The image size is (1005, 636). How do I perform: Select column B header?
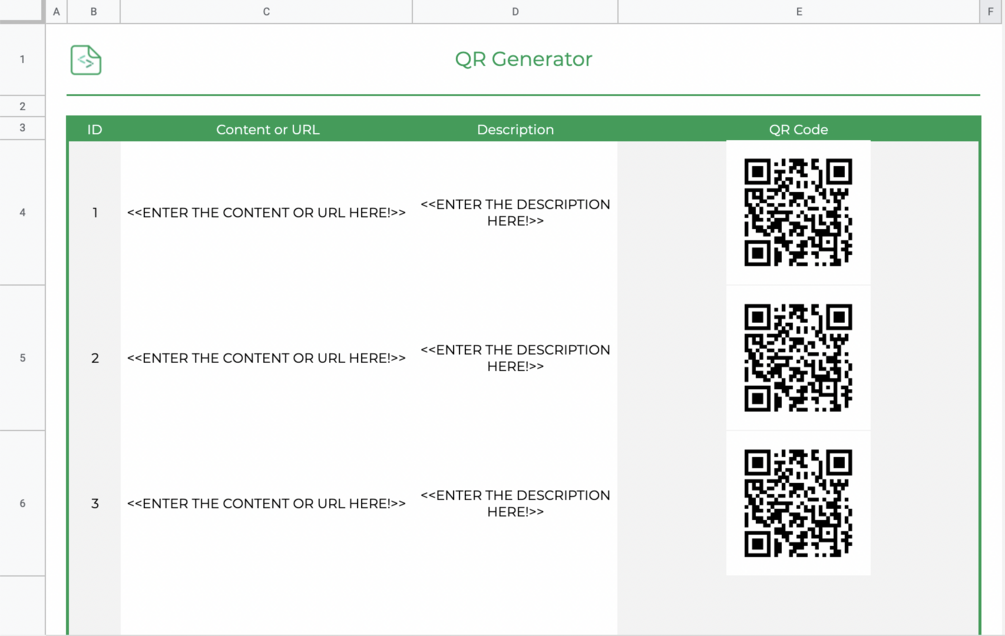coord(94,12)
